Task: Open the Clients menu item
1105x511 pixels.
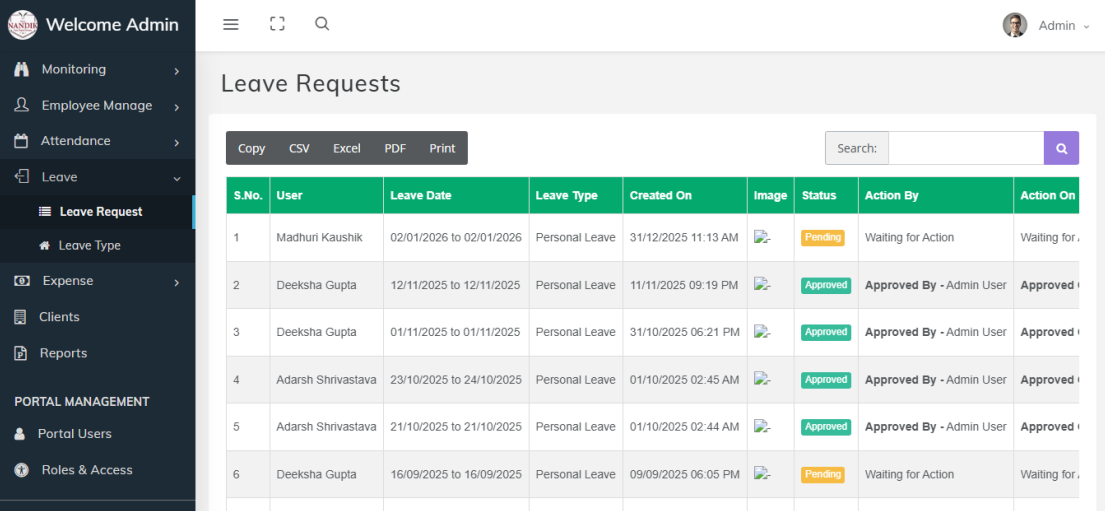Action: (97, 317)
